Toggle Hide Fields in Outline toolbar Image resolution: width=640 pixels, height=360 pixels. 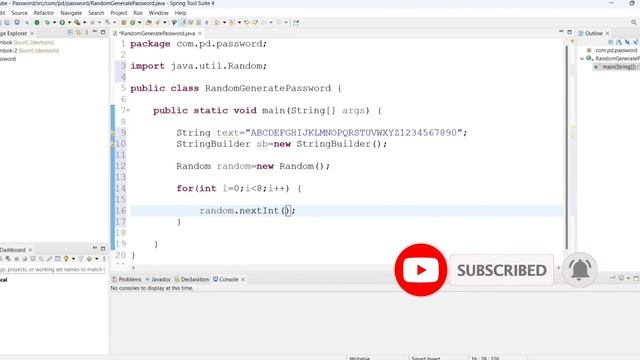tap(627, 42)
